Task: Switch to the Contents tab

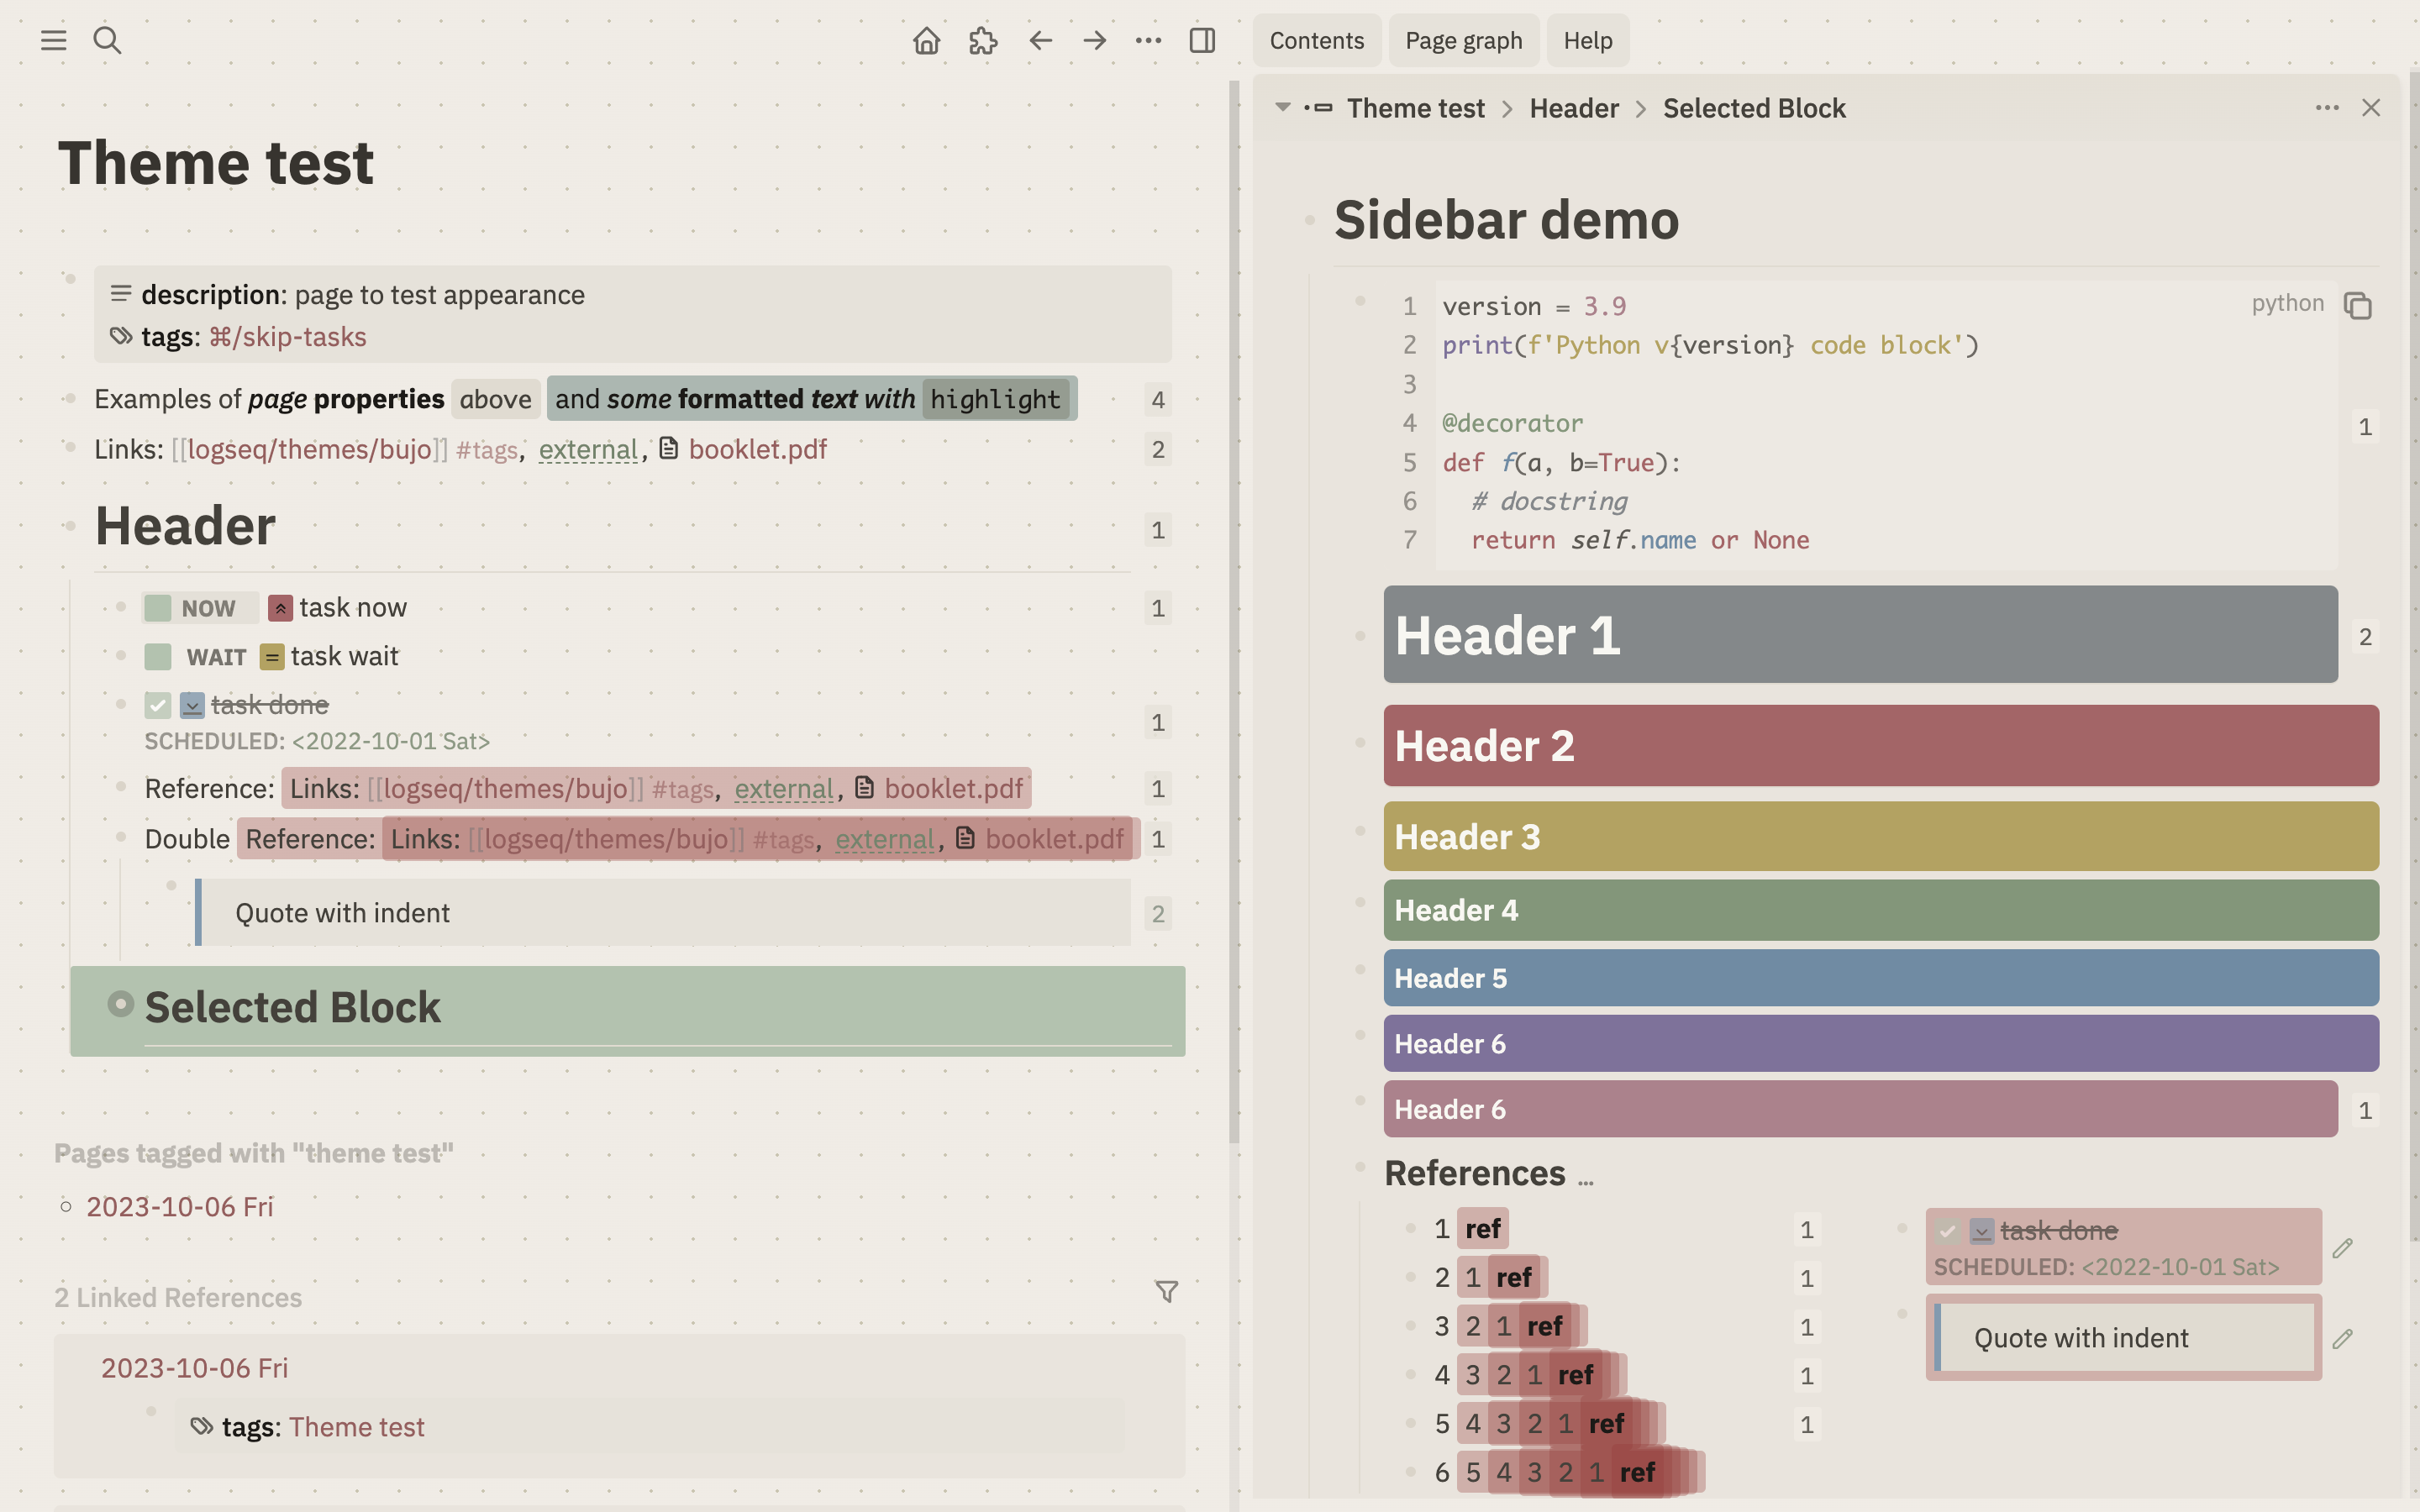Action: (x=1316, y=40)
